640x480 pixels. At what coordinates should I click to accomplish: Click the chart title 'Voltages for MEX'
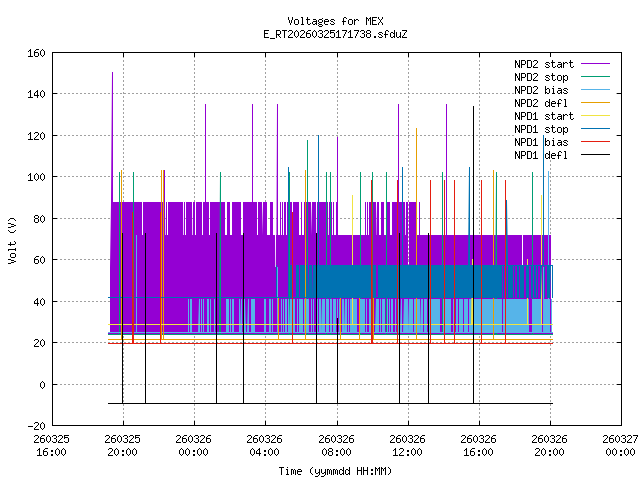[335, 21]
